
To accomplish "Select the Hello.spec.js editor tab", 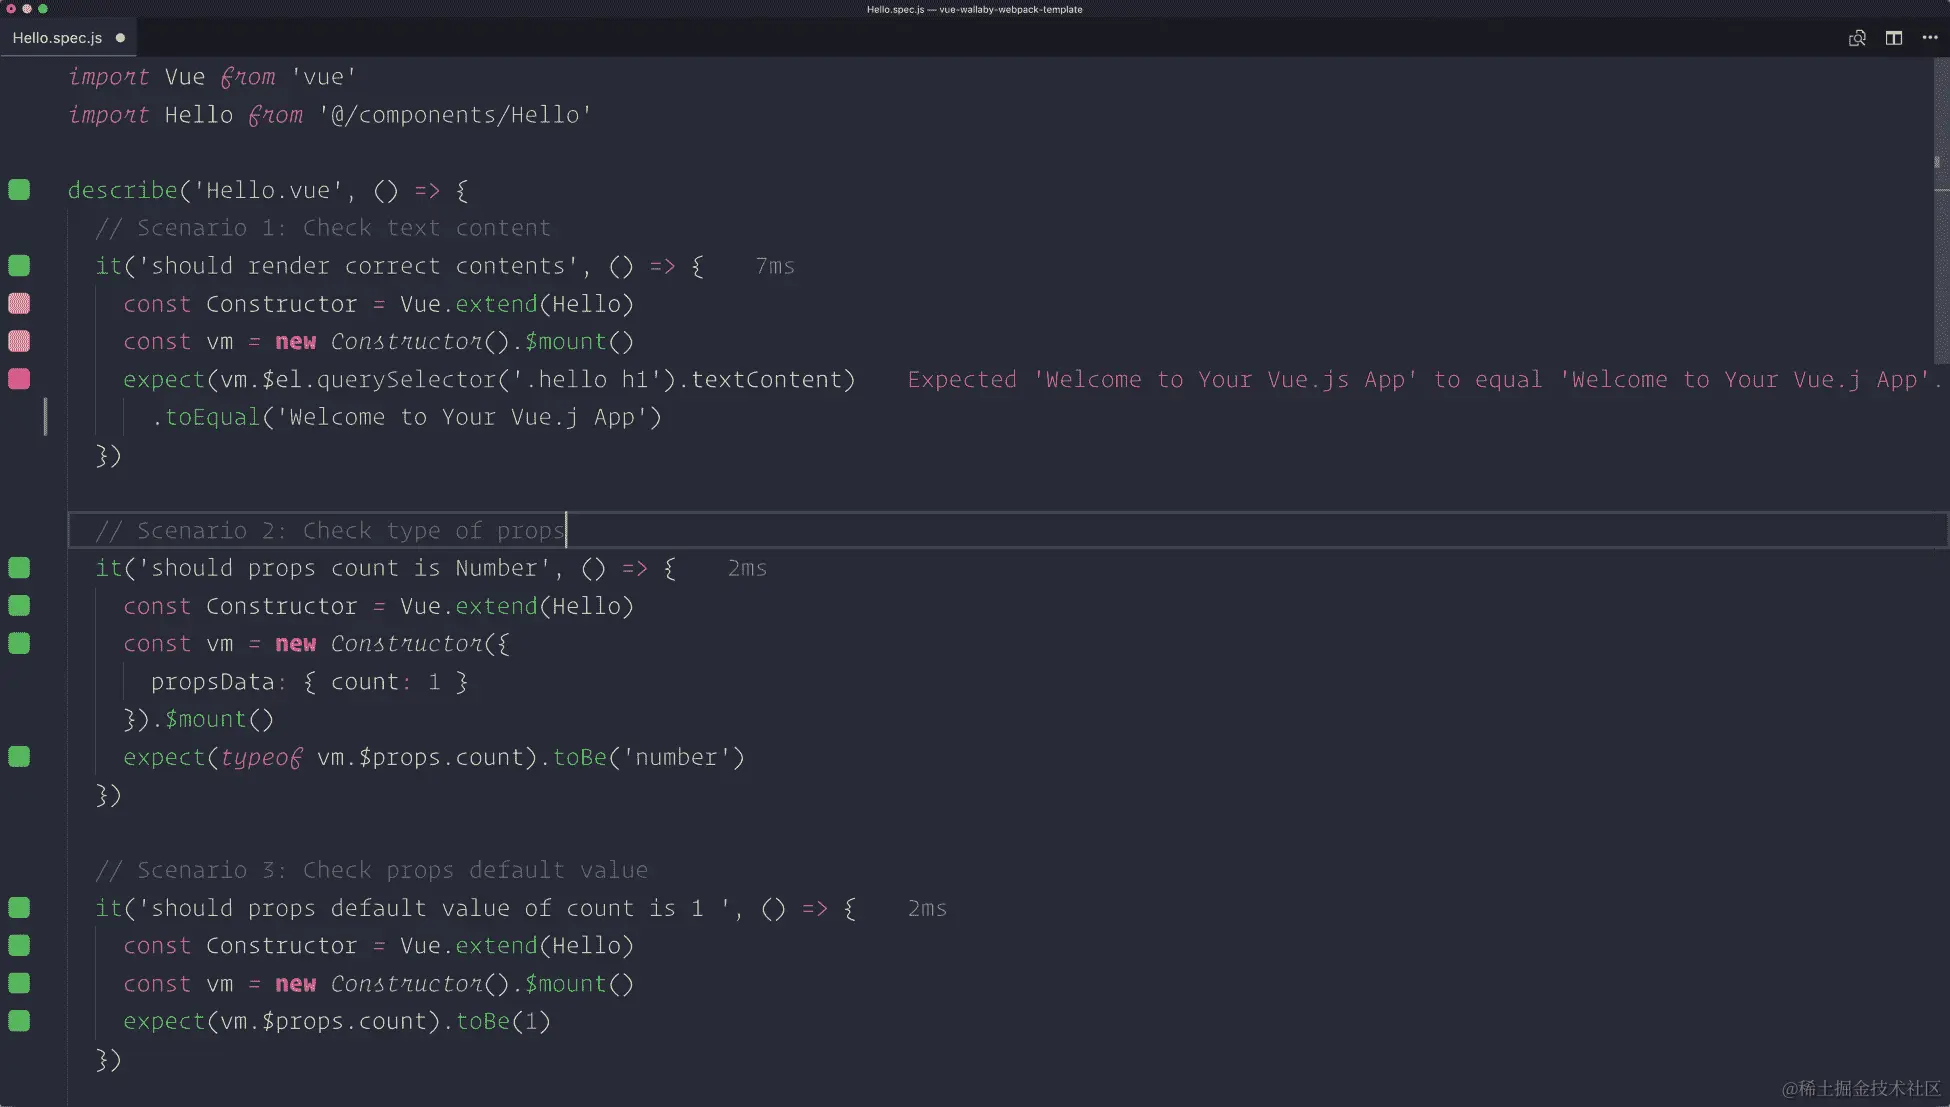I will [57, 38].
